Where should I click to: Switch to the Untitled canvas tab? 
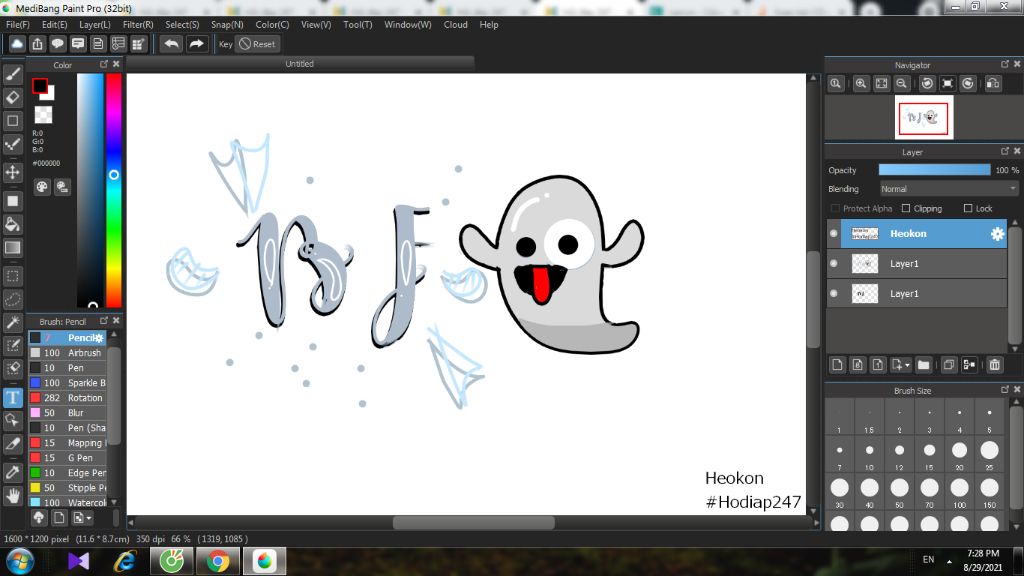(x=300, y=64)
